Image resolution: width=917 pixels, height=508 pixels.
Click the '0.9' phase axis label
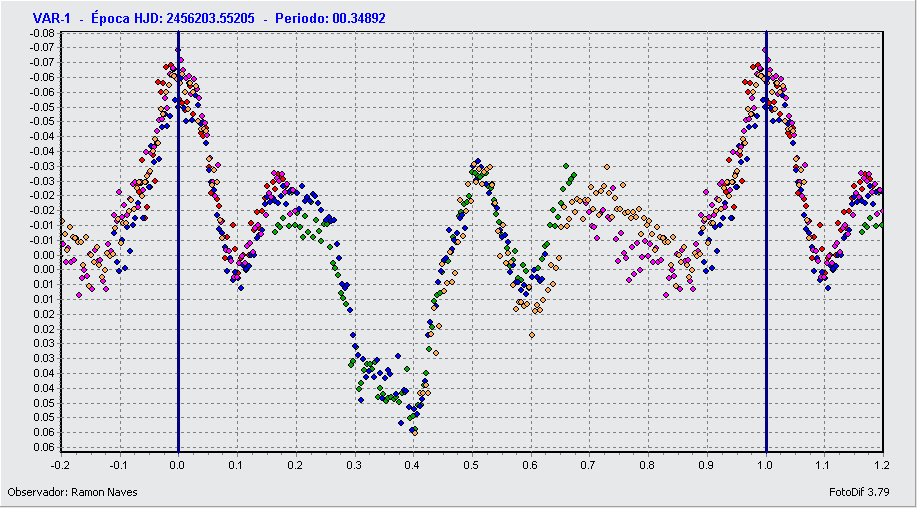pyautogui.click(x=706, y=465)
